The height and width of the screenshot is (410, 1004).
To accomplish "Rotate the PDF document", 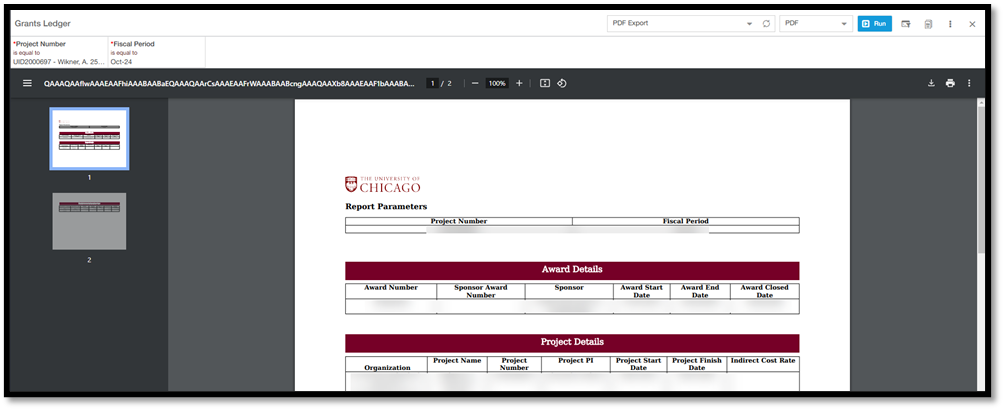I will pyautogui.click(x=562, y=83).
